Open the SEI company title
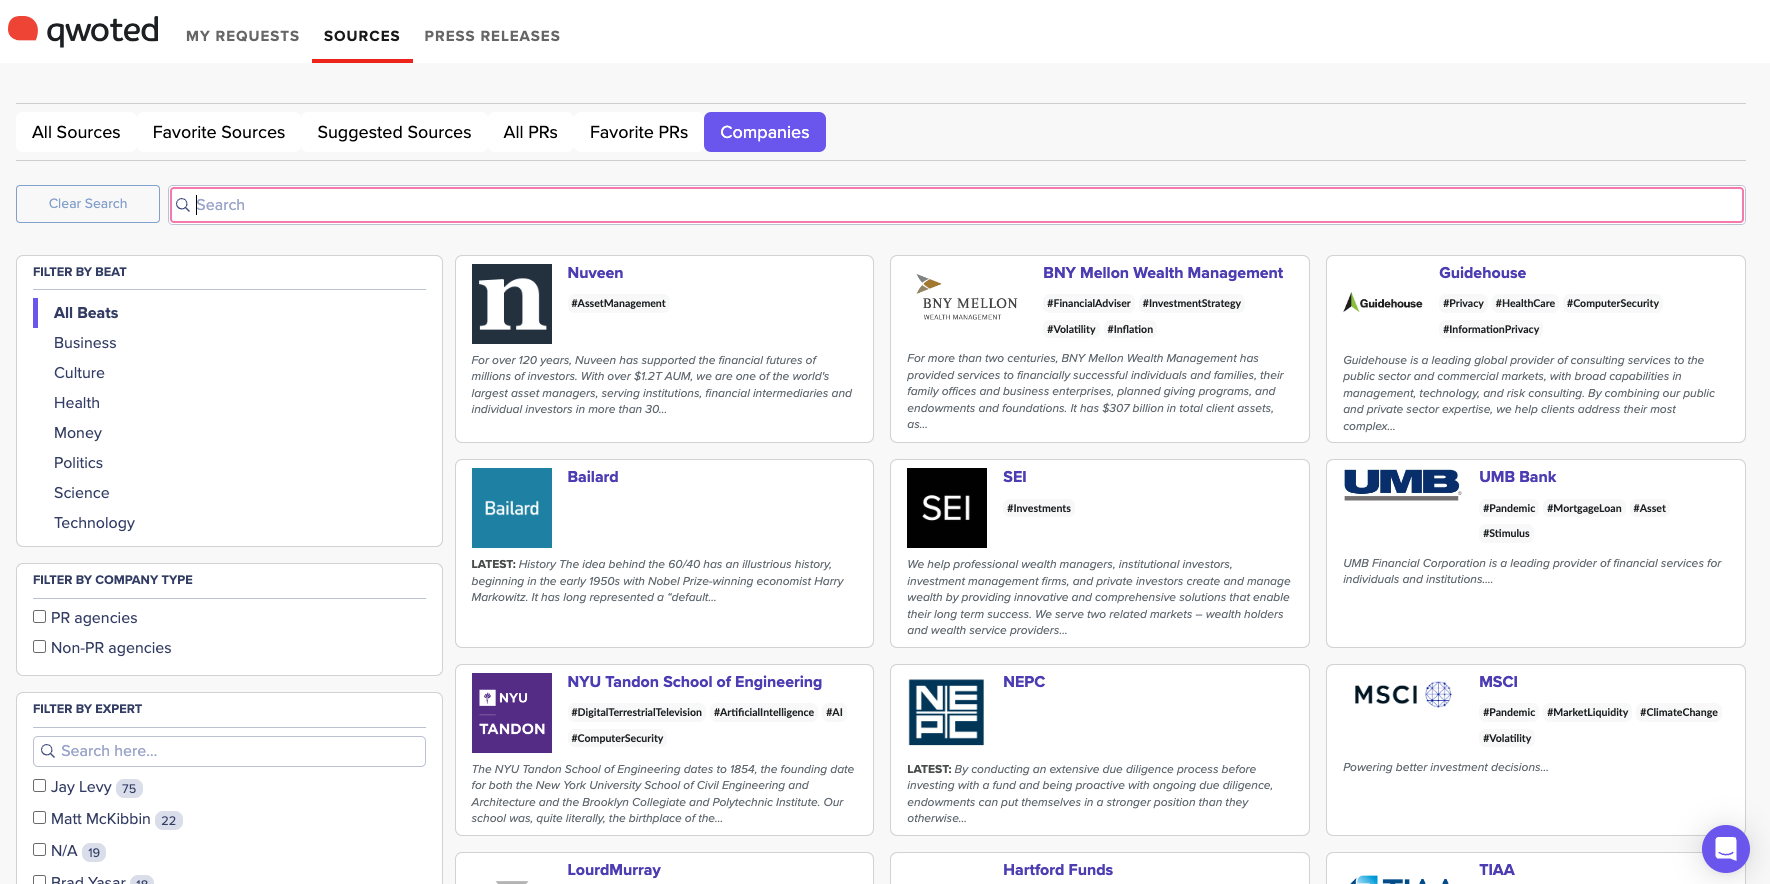Image resolution: width=1770 pixels, height=884 pixels. coord(1015,477)
